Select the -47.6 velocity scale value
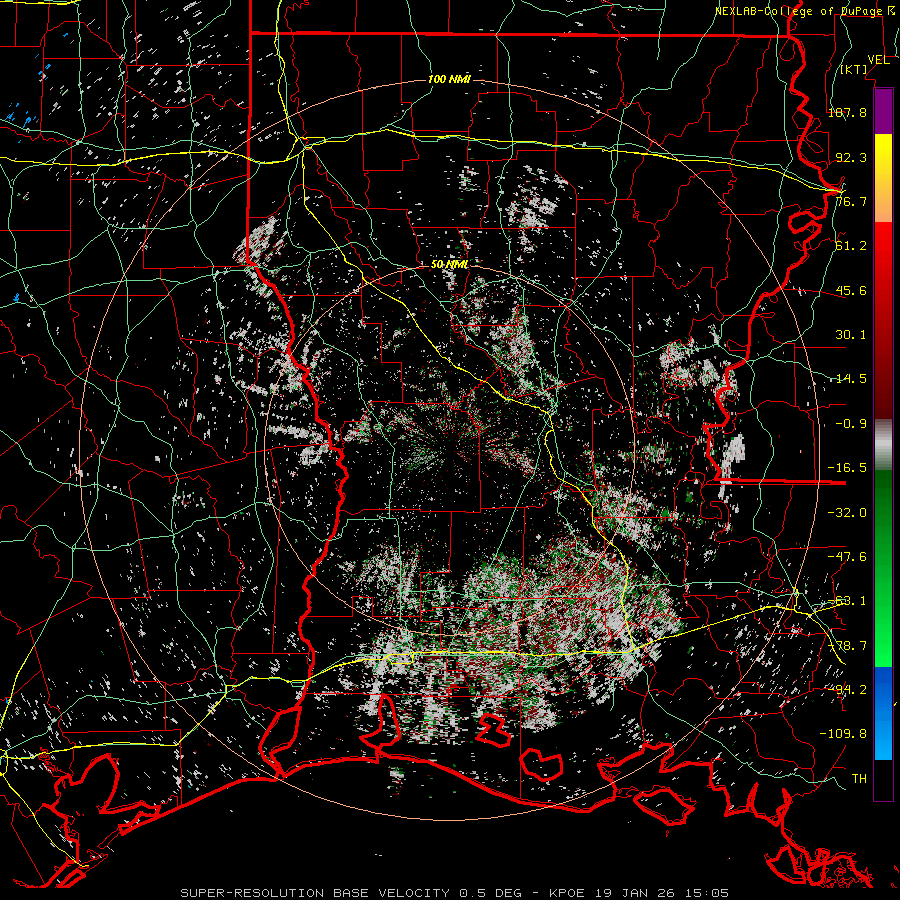The image size is (900, 900). coord(847,557)
